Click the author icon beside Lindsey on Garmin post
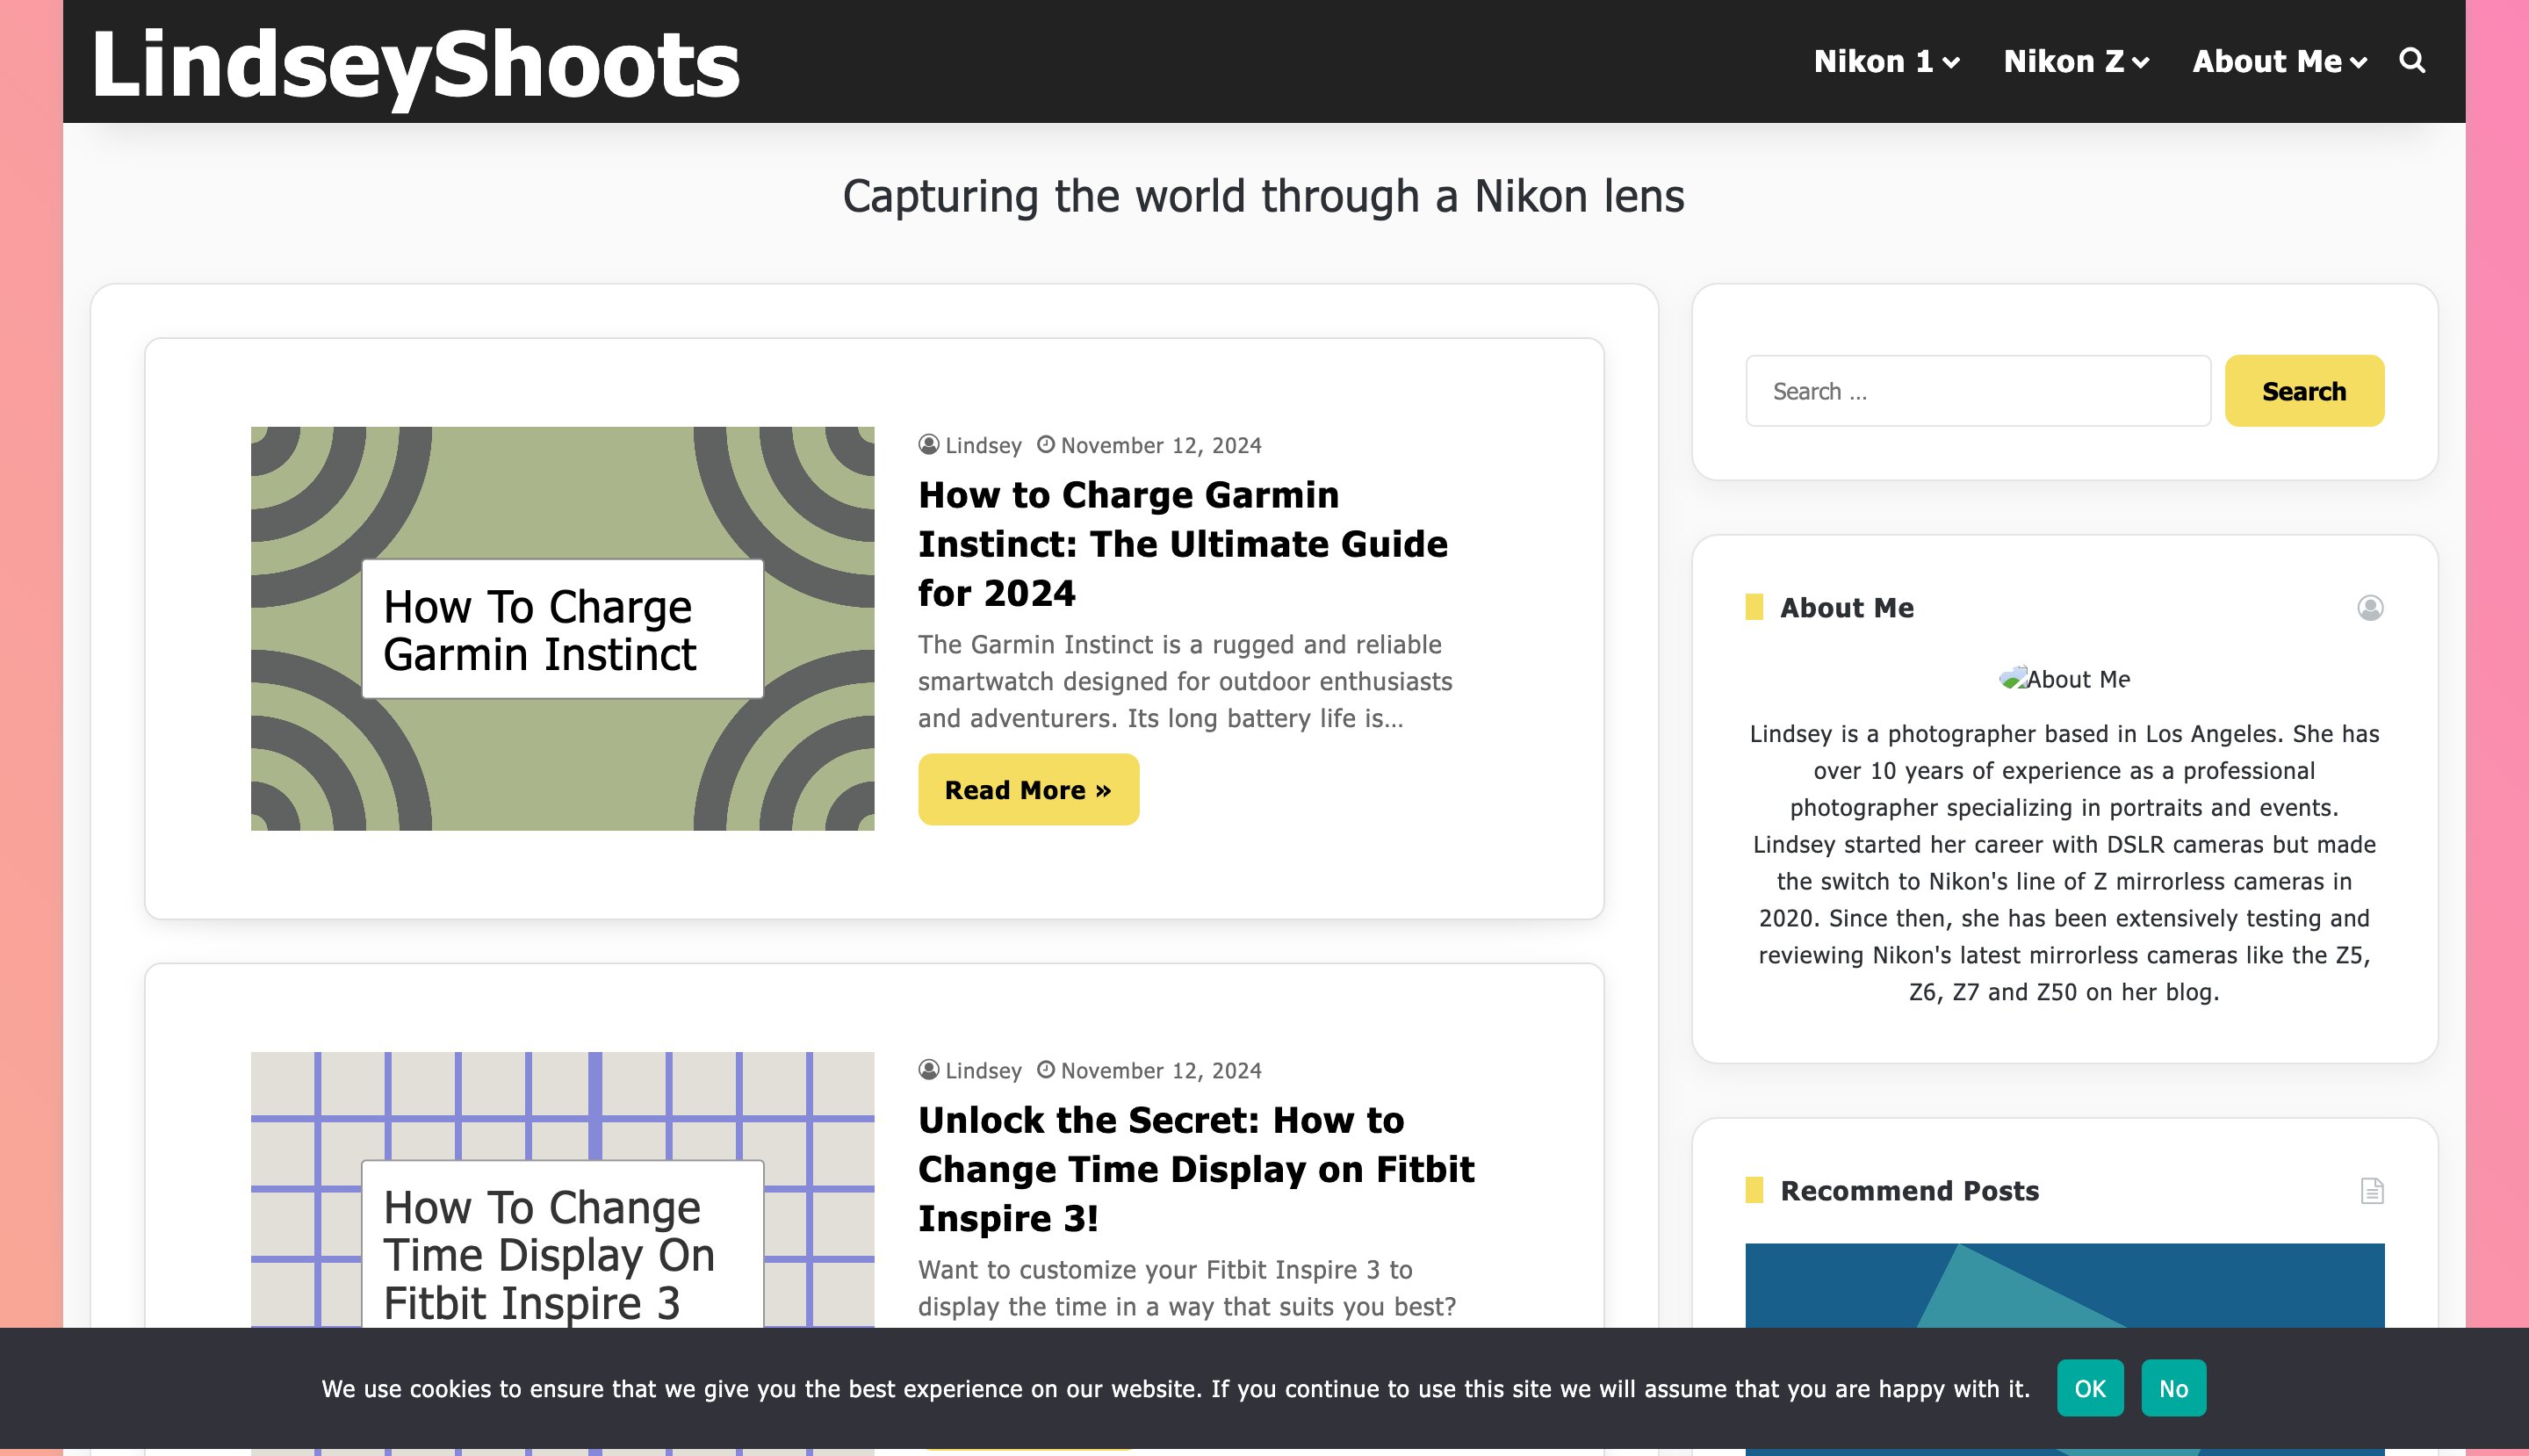The width and height of the screenshot is (2529, 1456). coord(929,444)
